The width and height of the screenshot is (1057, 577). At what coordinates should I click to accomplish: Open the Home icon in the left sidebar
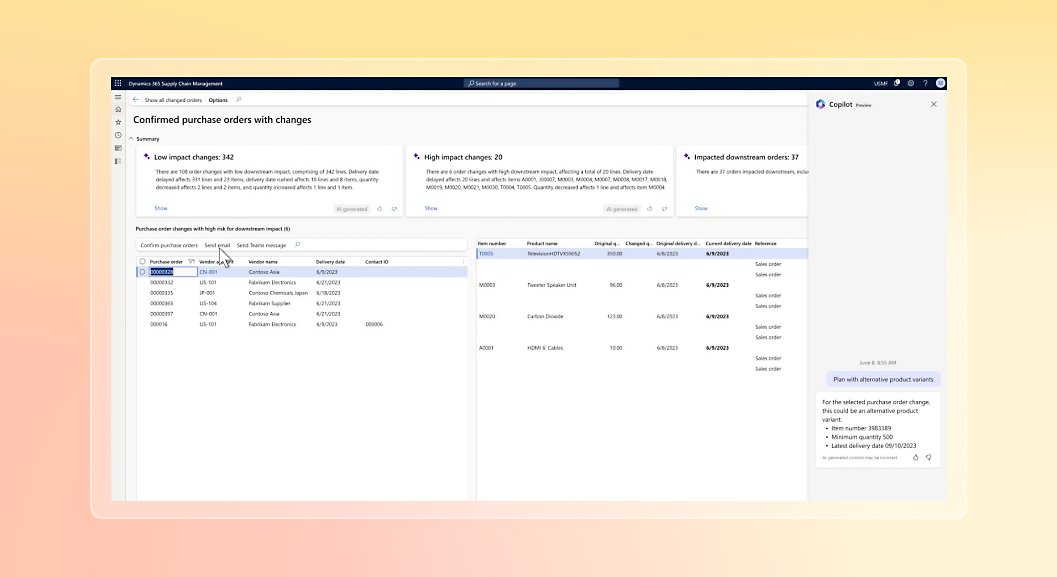(118, 110)
